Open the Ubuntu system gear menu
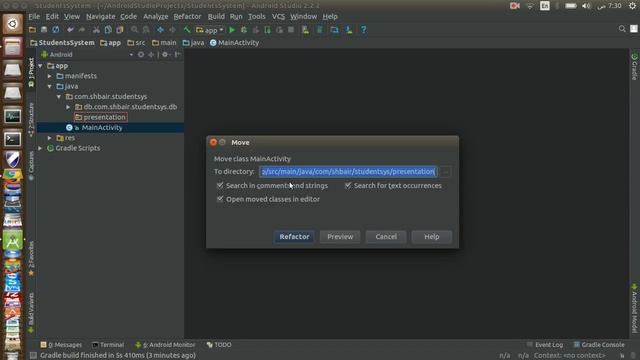 (x=633, y=6)
